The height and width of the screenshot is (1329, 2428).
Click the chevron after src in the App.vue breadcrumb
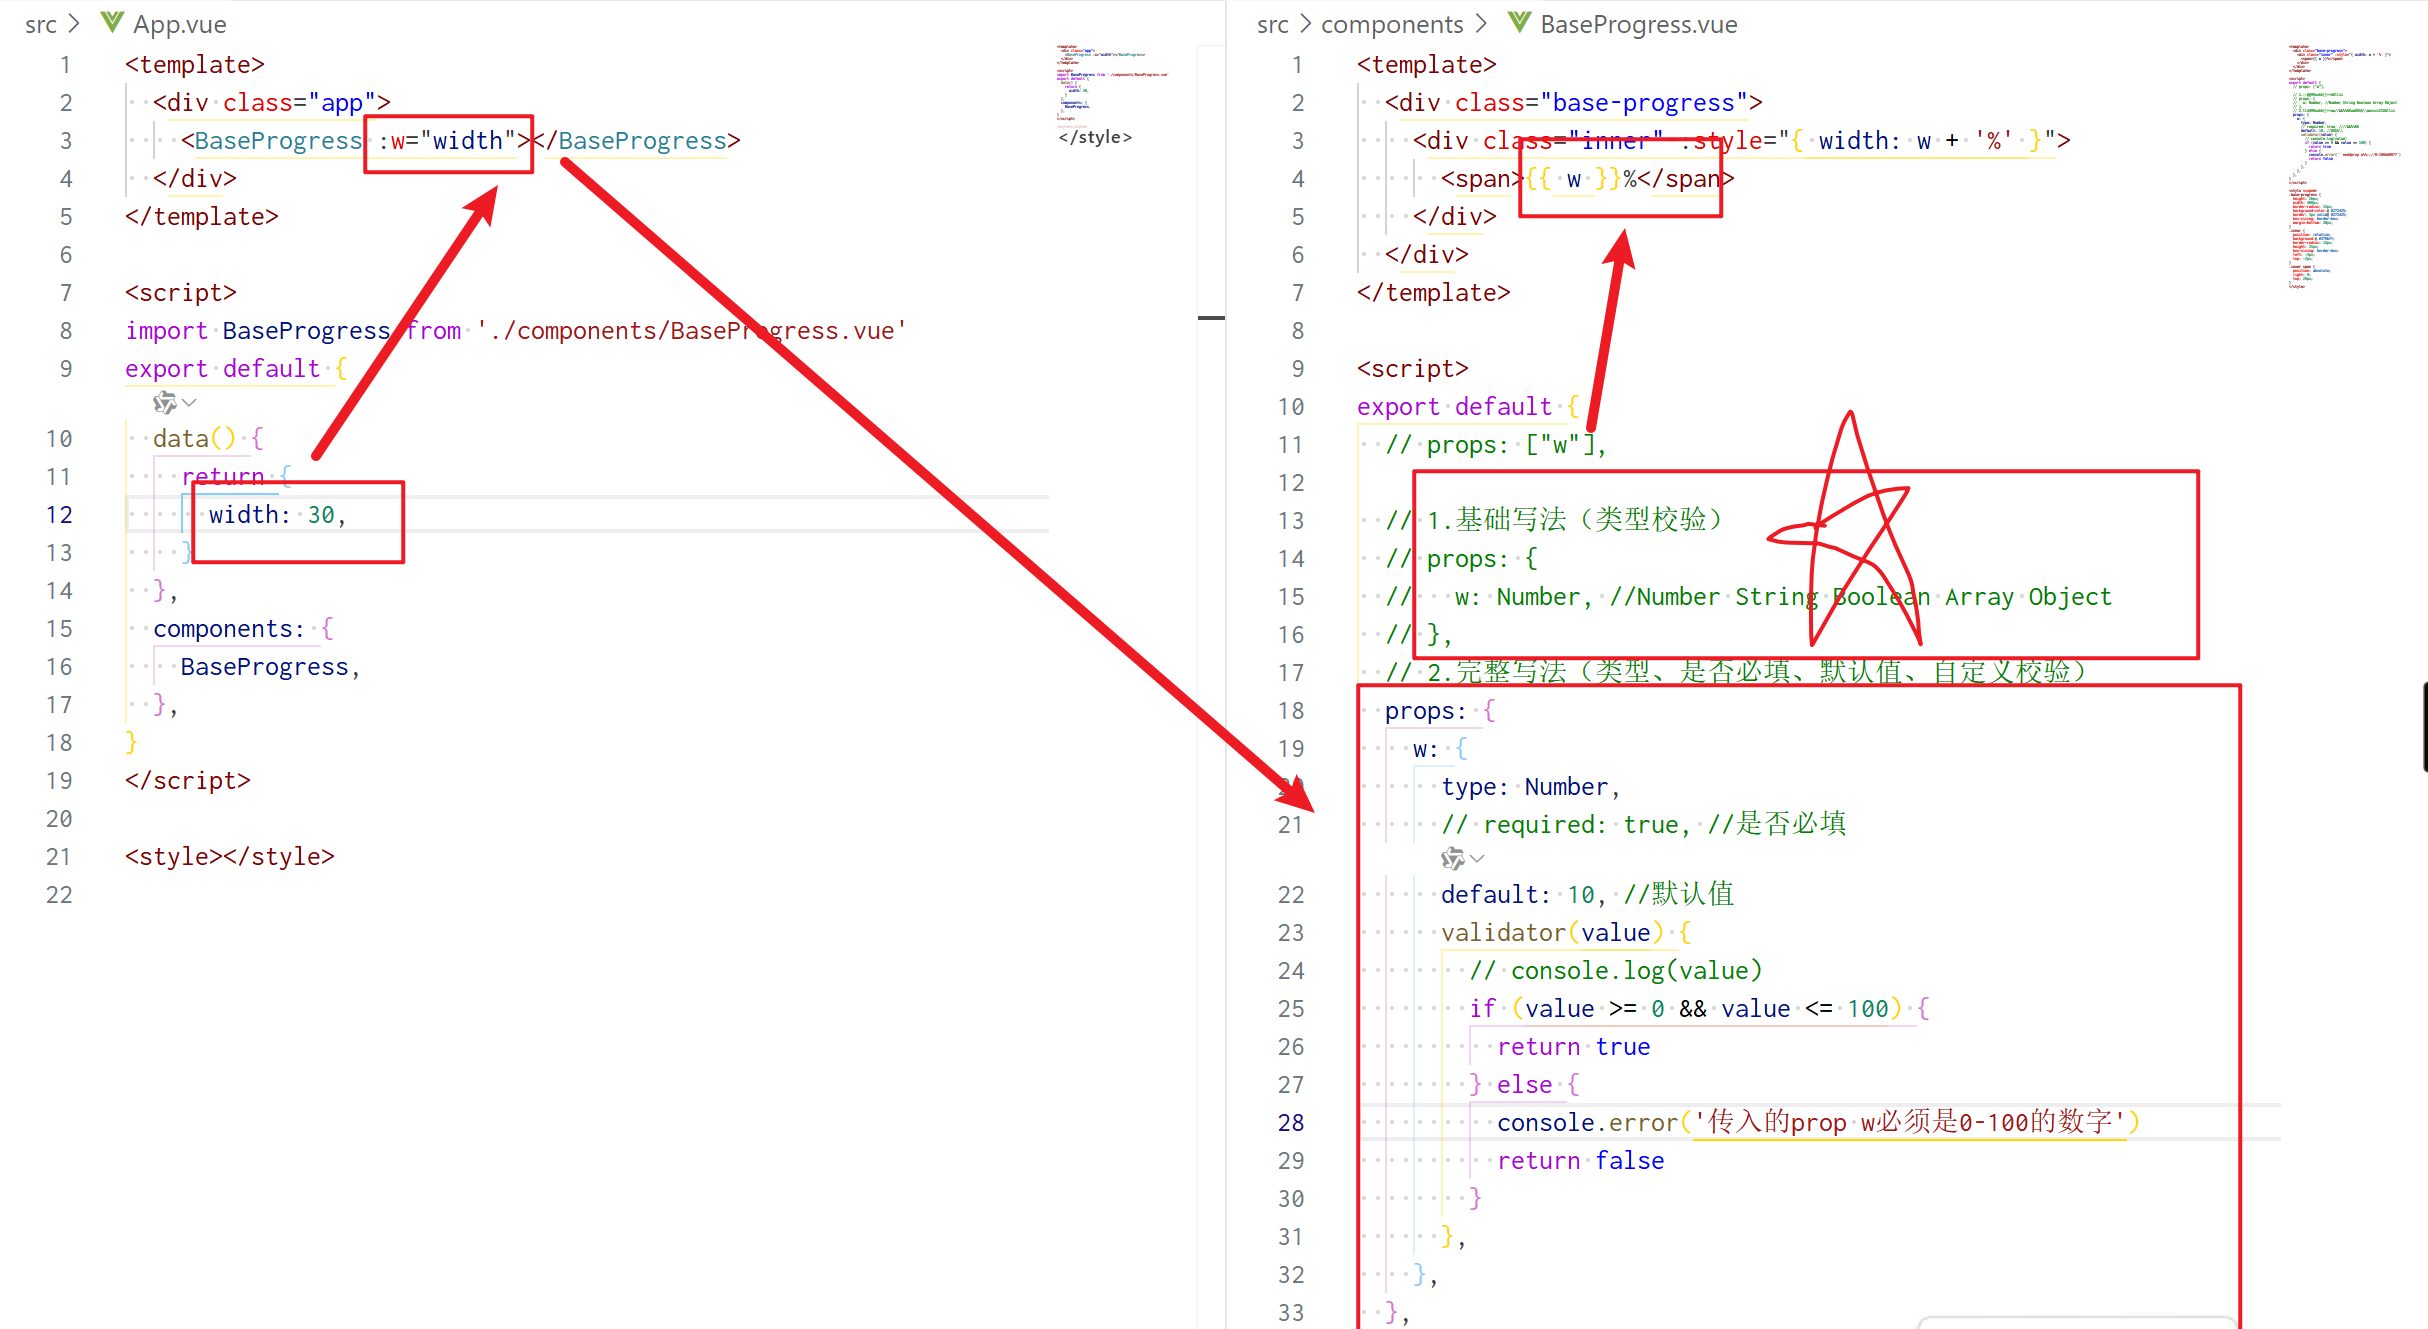[74, 23]
